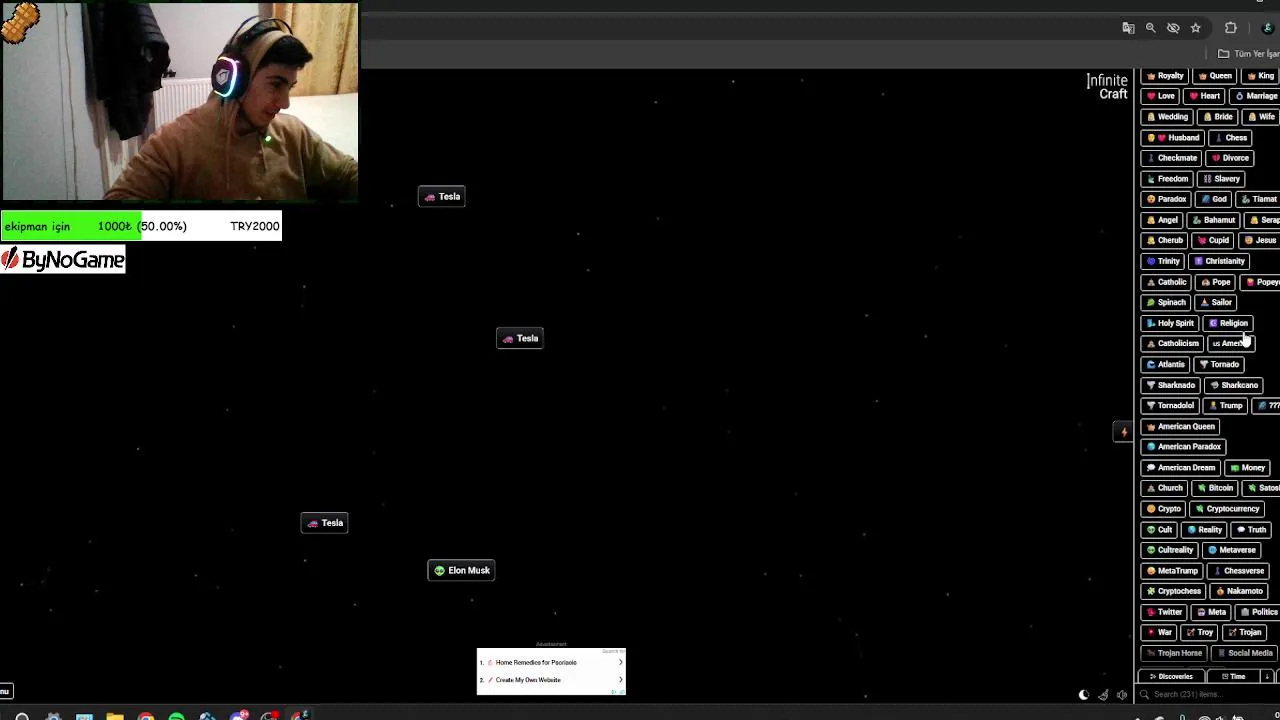Click the Chess item
This screenshot has width=1280, height=720.
[1230, 138]
